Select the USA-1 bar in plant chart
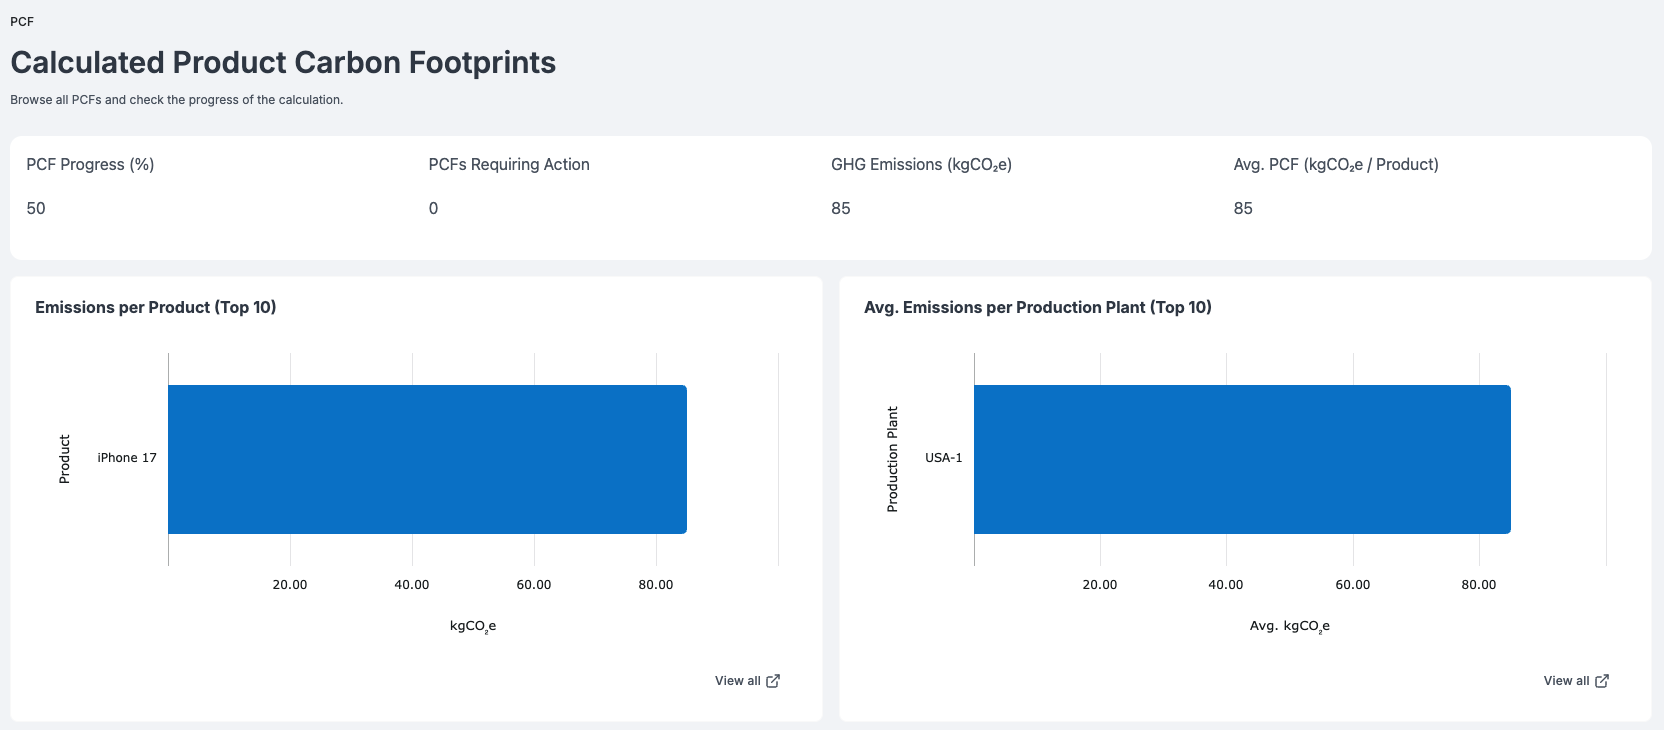The height and width of the screenshot is (730, 1664). click(x=1242, y=459)
